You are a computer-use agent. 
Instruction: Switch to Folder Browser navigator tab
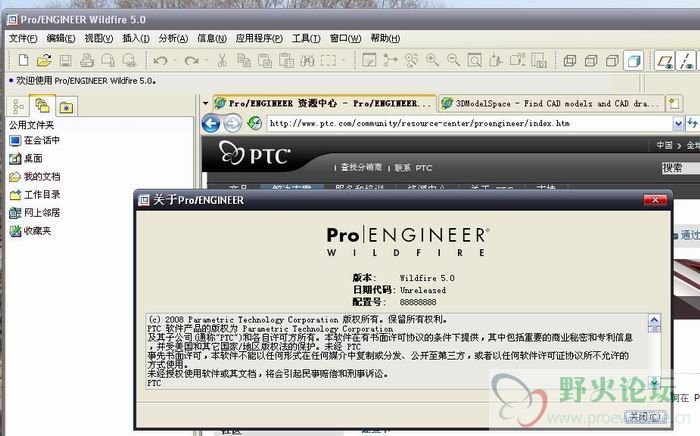(x=42, y=106)
